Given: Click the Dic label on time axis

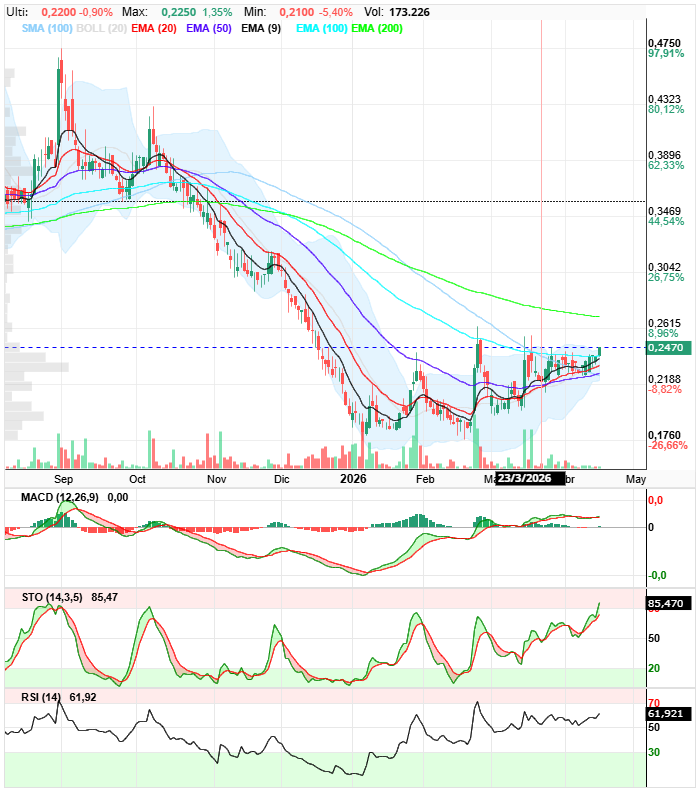Looking at the screenshot, I should [x=281, y=479].
